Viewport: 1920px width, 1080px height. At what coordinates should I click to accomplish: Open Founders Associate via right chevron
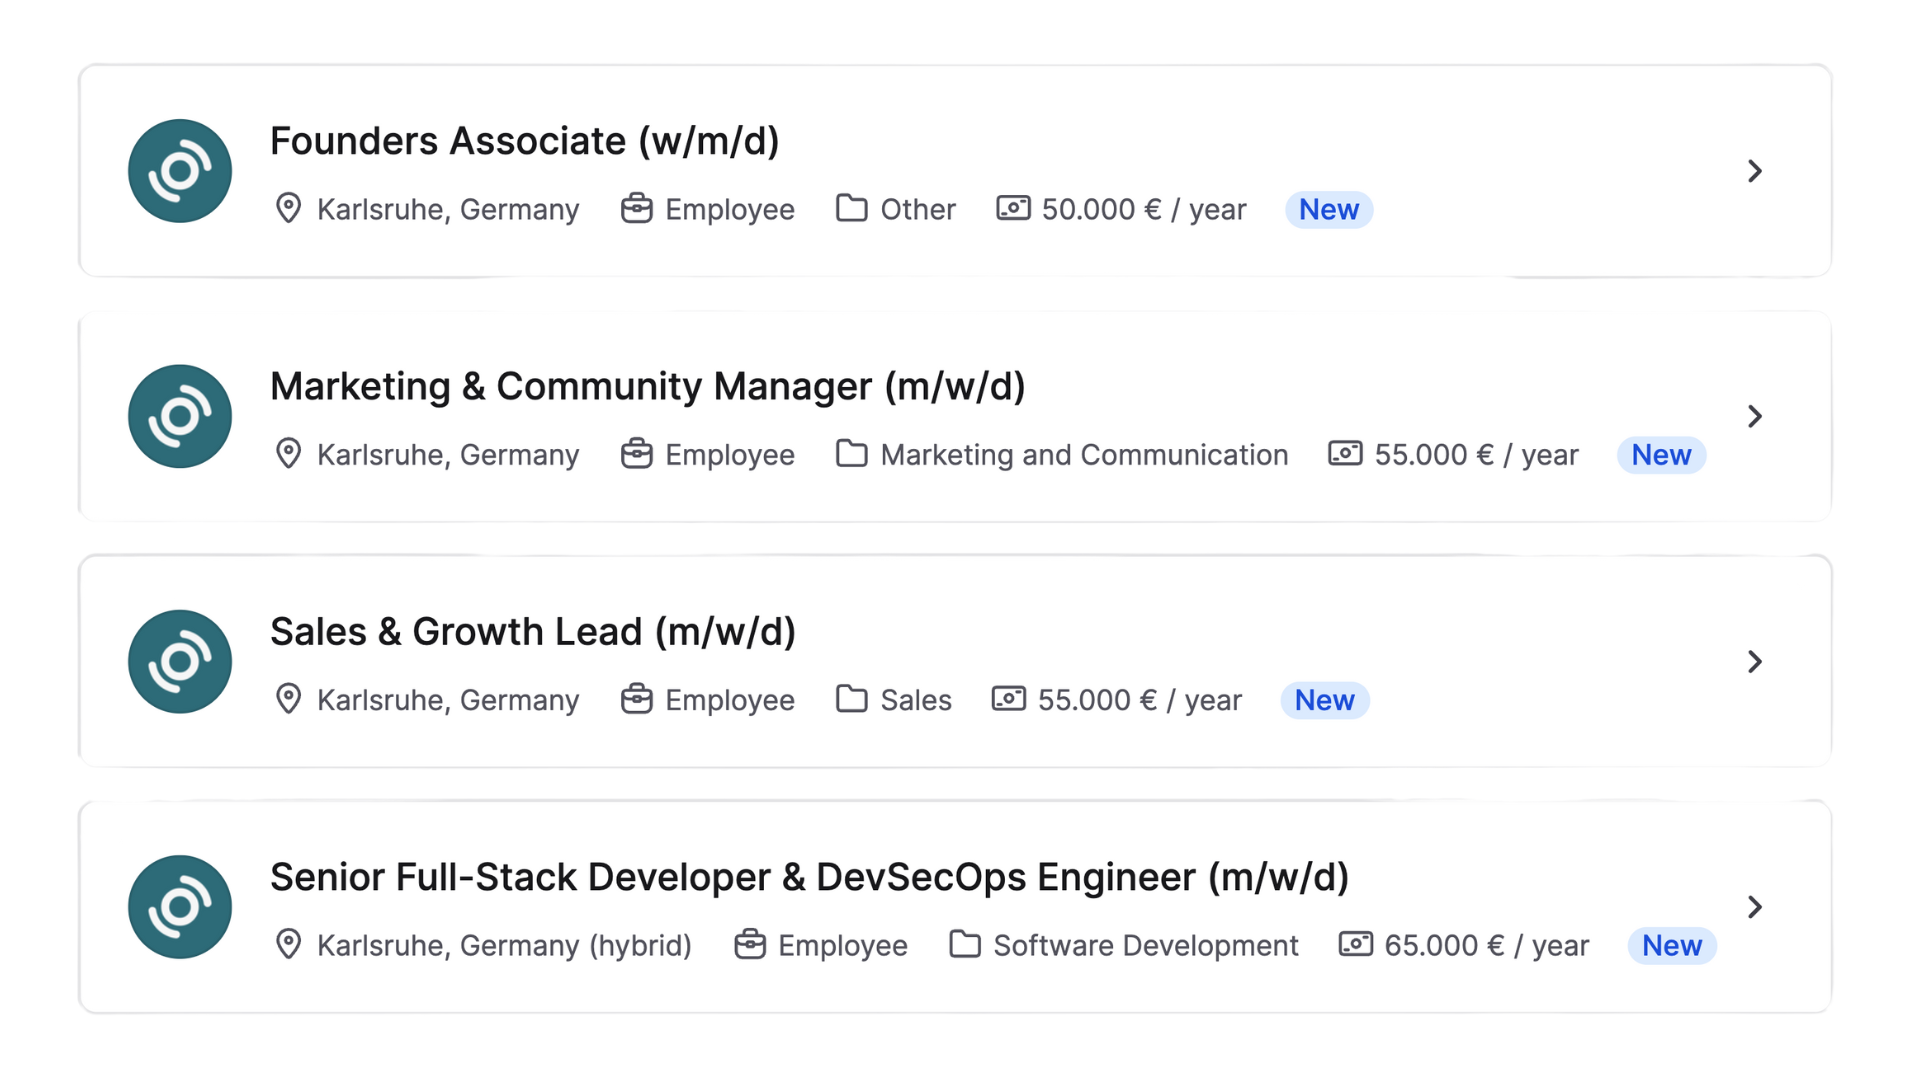click(x=1754, y=171)
